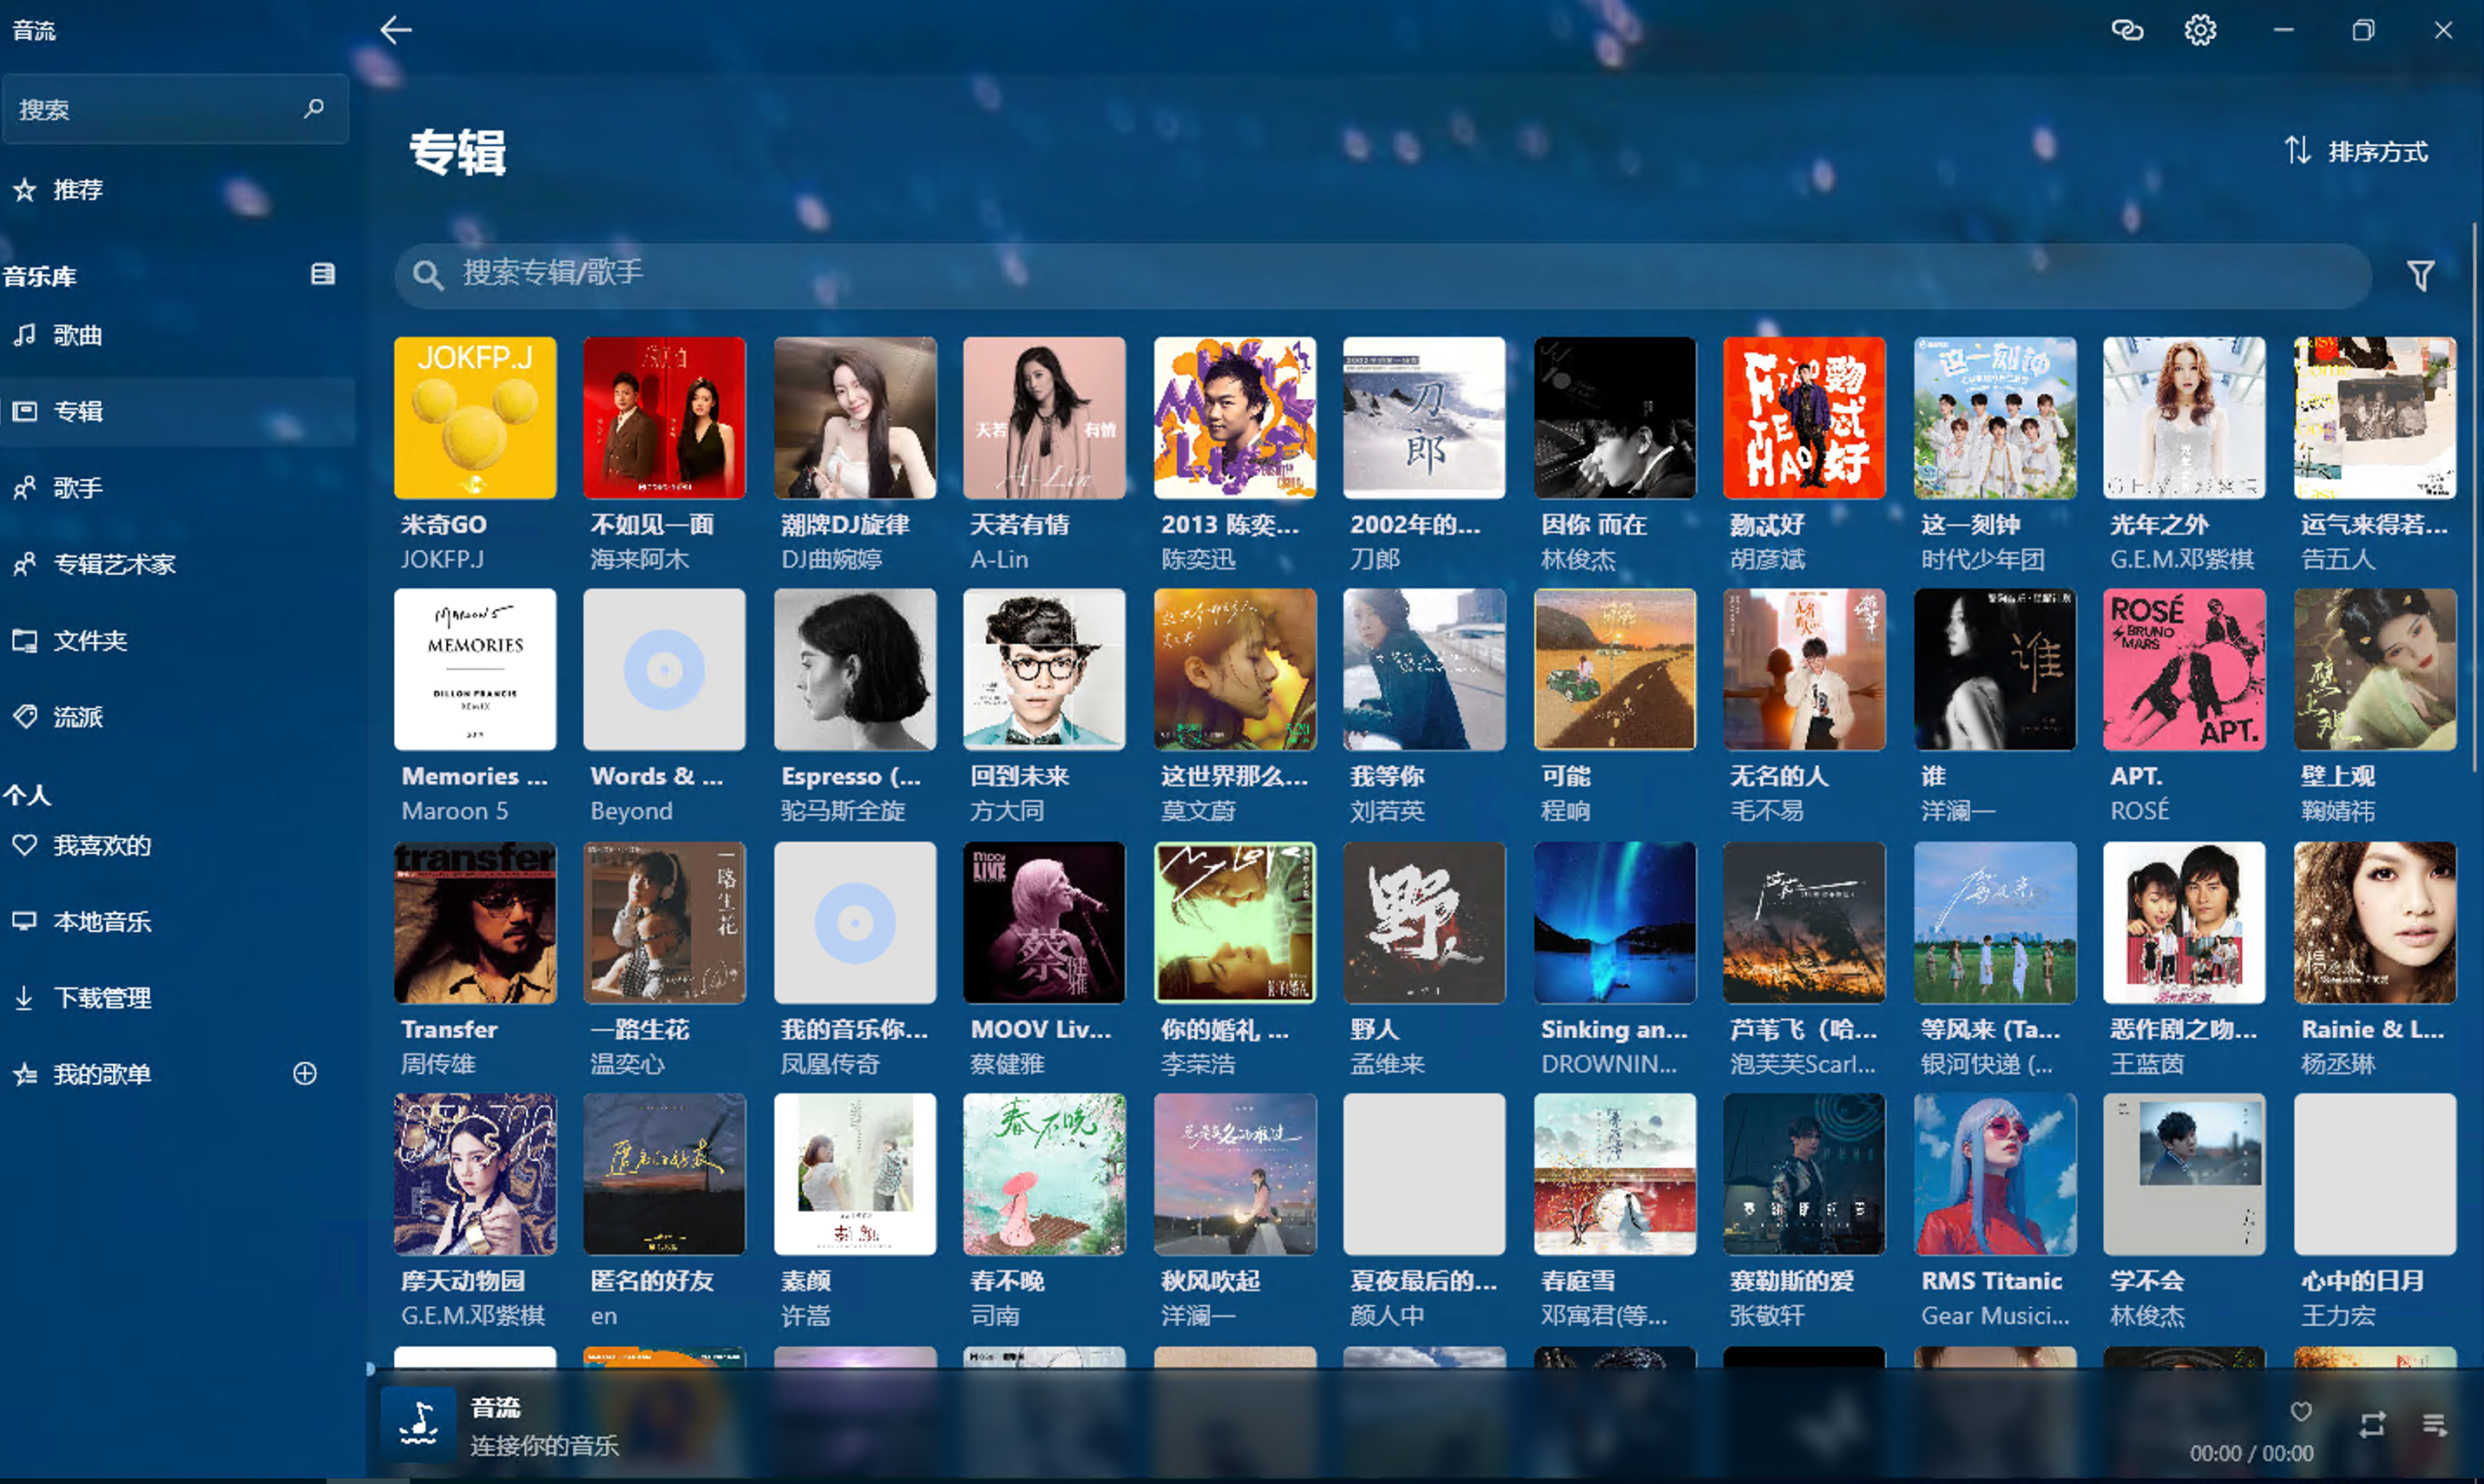This screenshot has width=2484, height=1484.
Task: Open the Sinking album by DROWNIN
Action: pyautogui.click(x=1615, y=923)
